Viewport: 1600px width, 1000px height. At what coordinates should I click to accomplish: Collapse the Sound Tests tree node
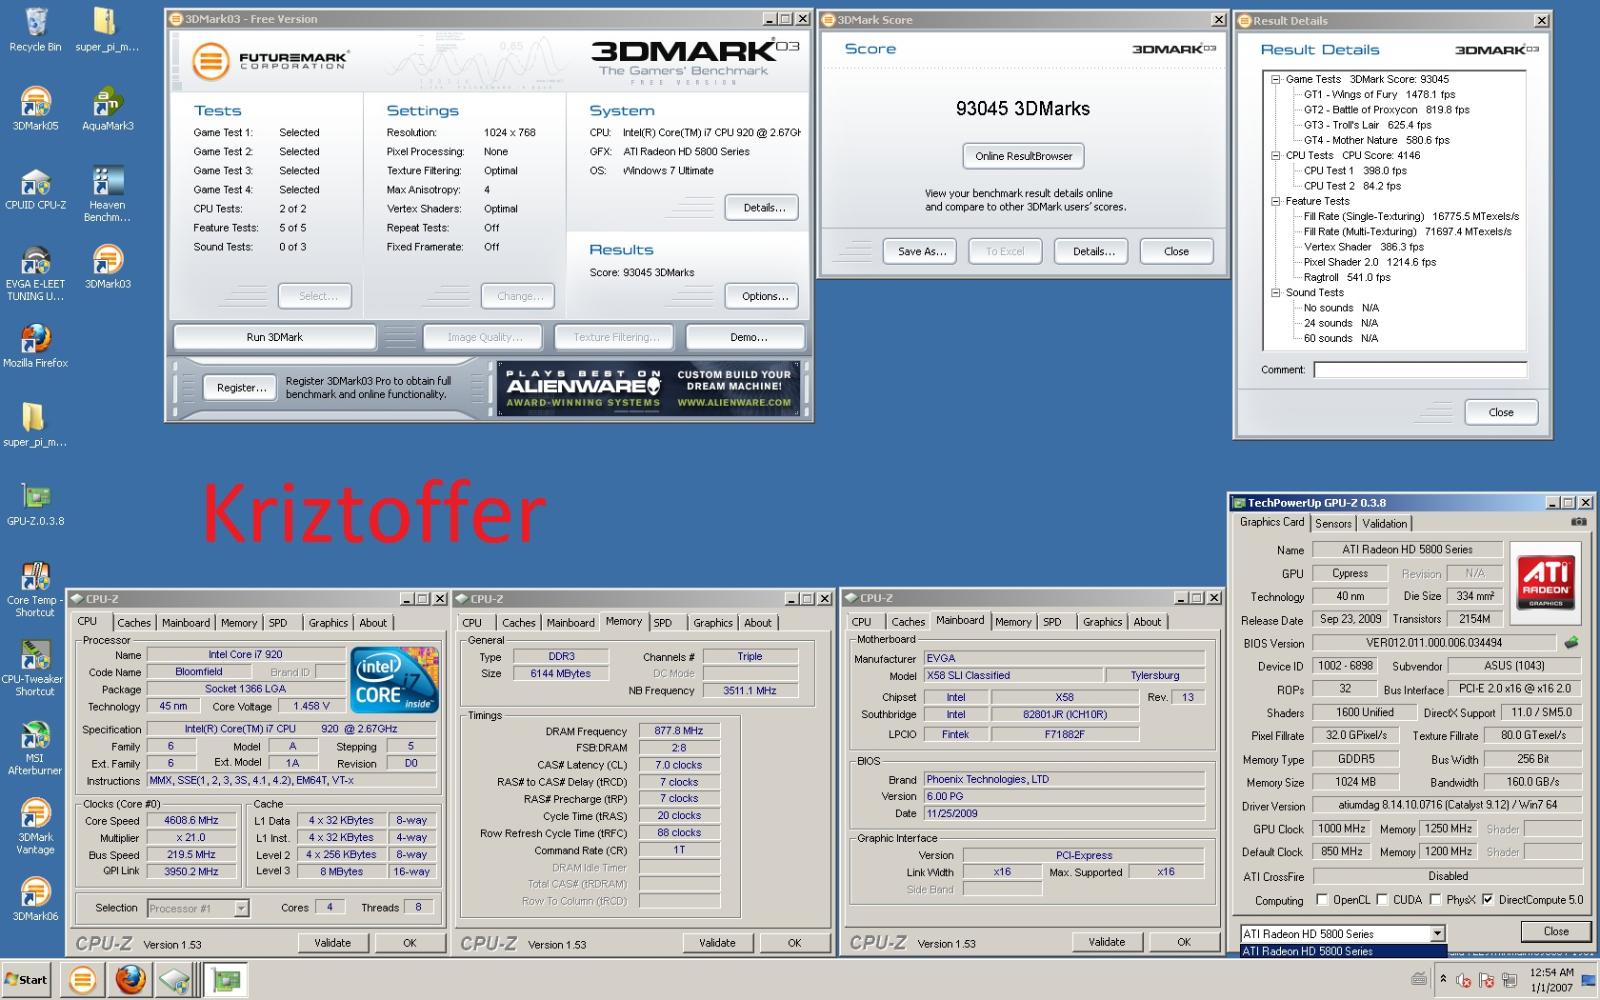tap(1276, 293)
